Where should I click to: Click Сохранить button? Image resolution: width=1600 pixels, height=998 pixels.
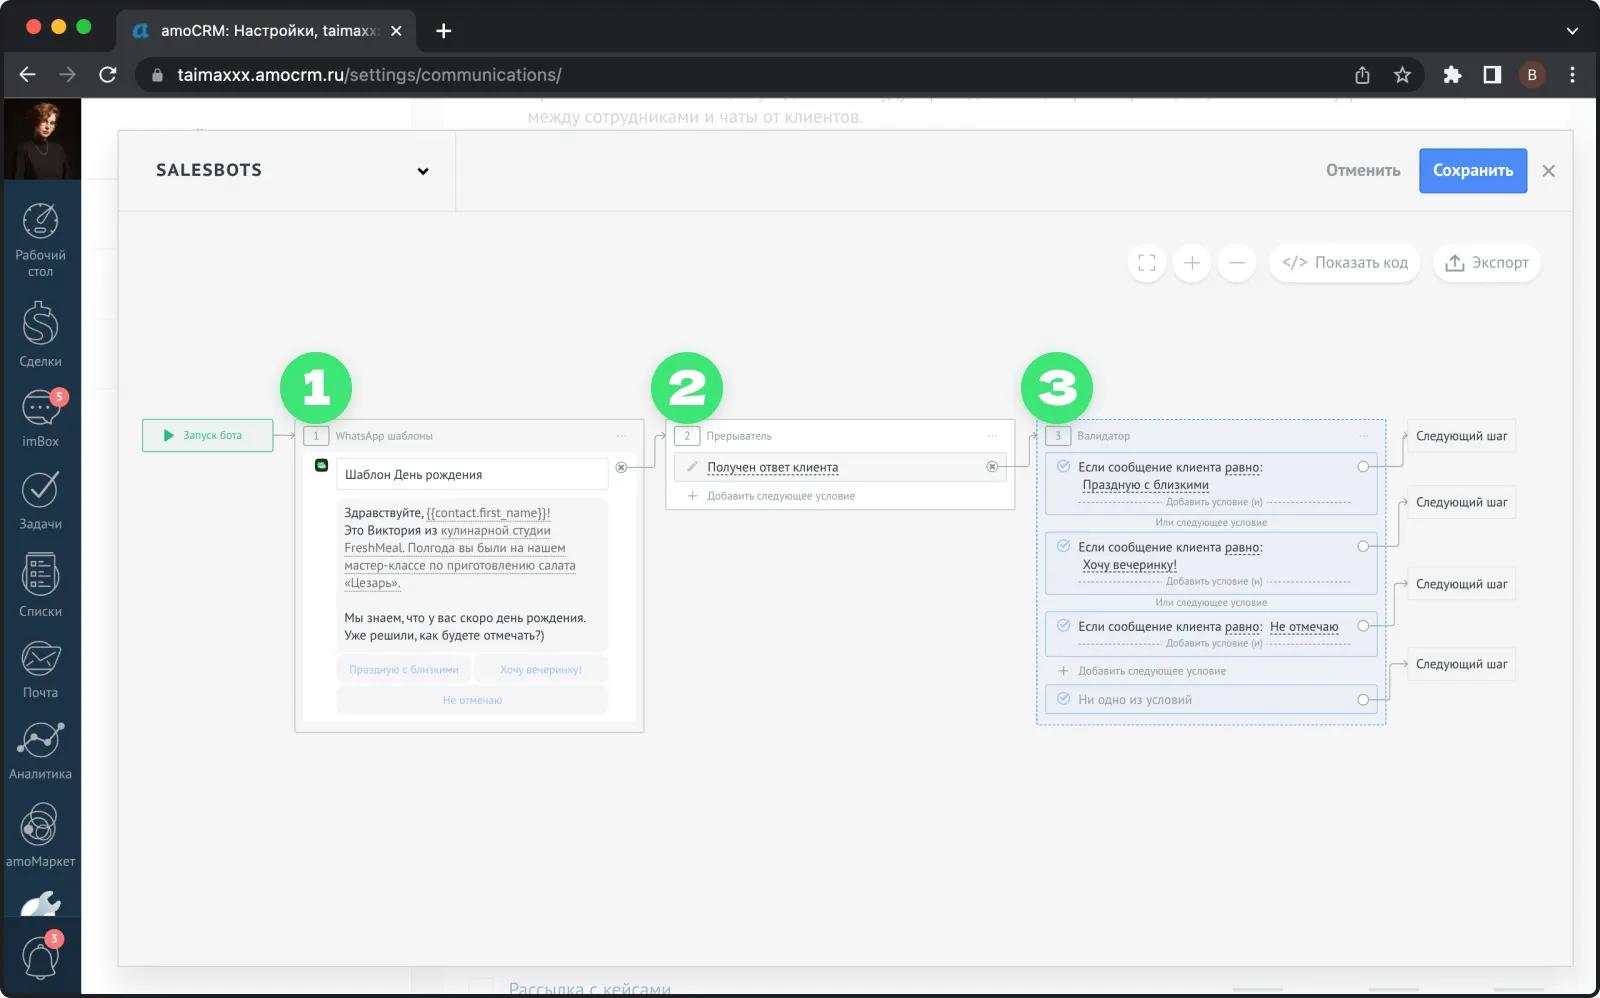(1473, 171)
